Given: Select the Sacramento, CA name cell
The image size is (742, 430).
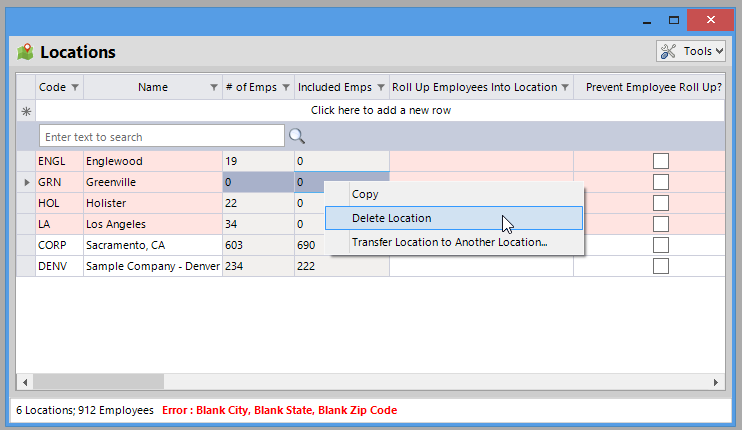Looking at the screenshot, I should click(x=153, y=245).
